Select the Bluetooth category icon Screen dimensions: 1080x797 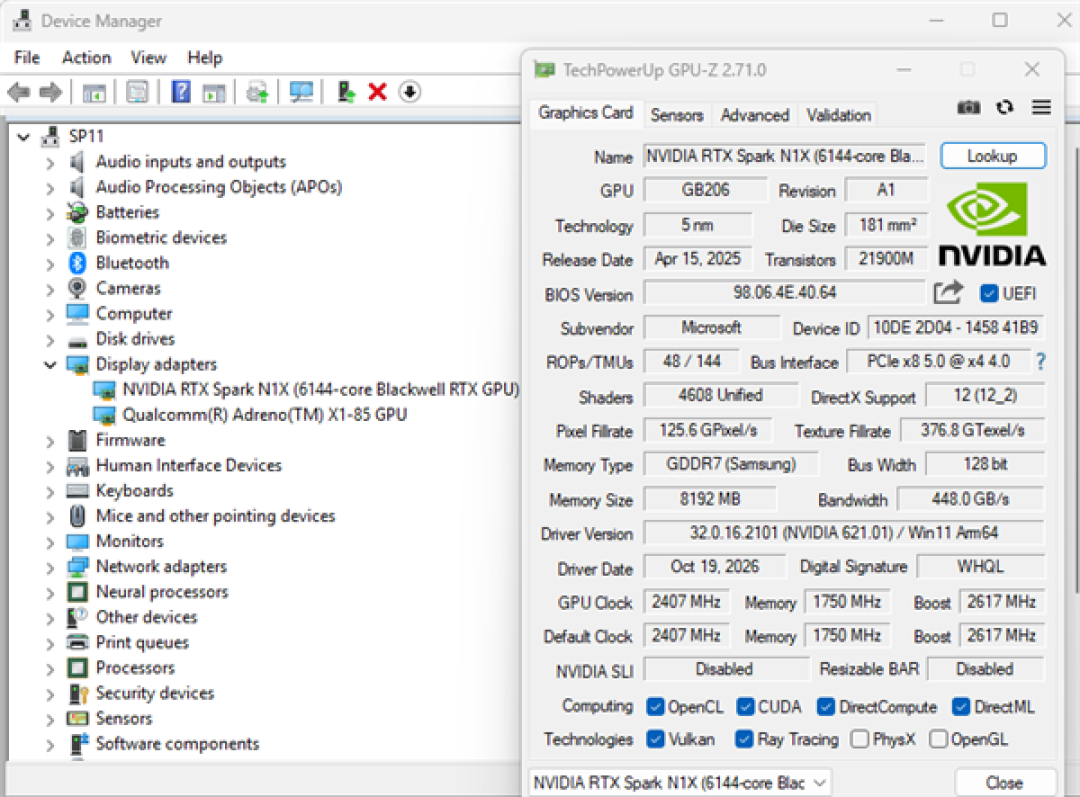77,263
